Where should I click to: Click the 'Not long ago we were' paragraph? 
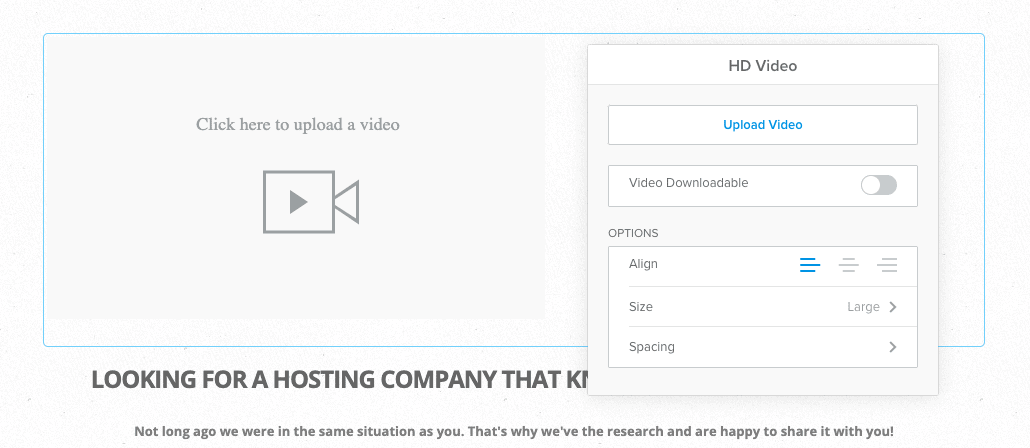tap(514, 432)
